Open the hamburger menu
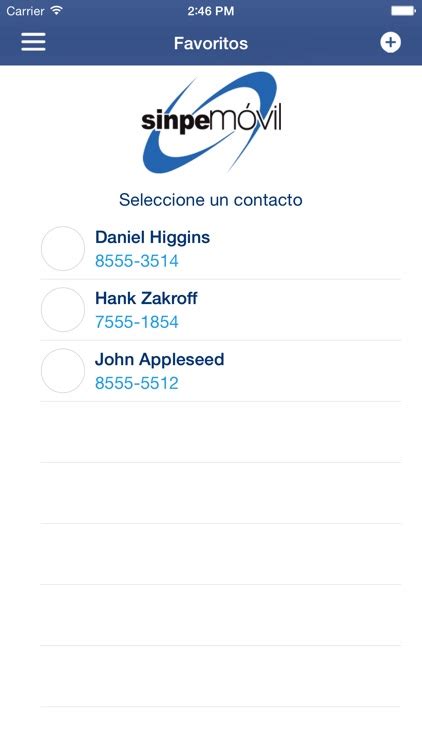This screenshot has height=750, width=422. (33, 42)
